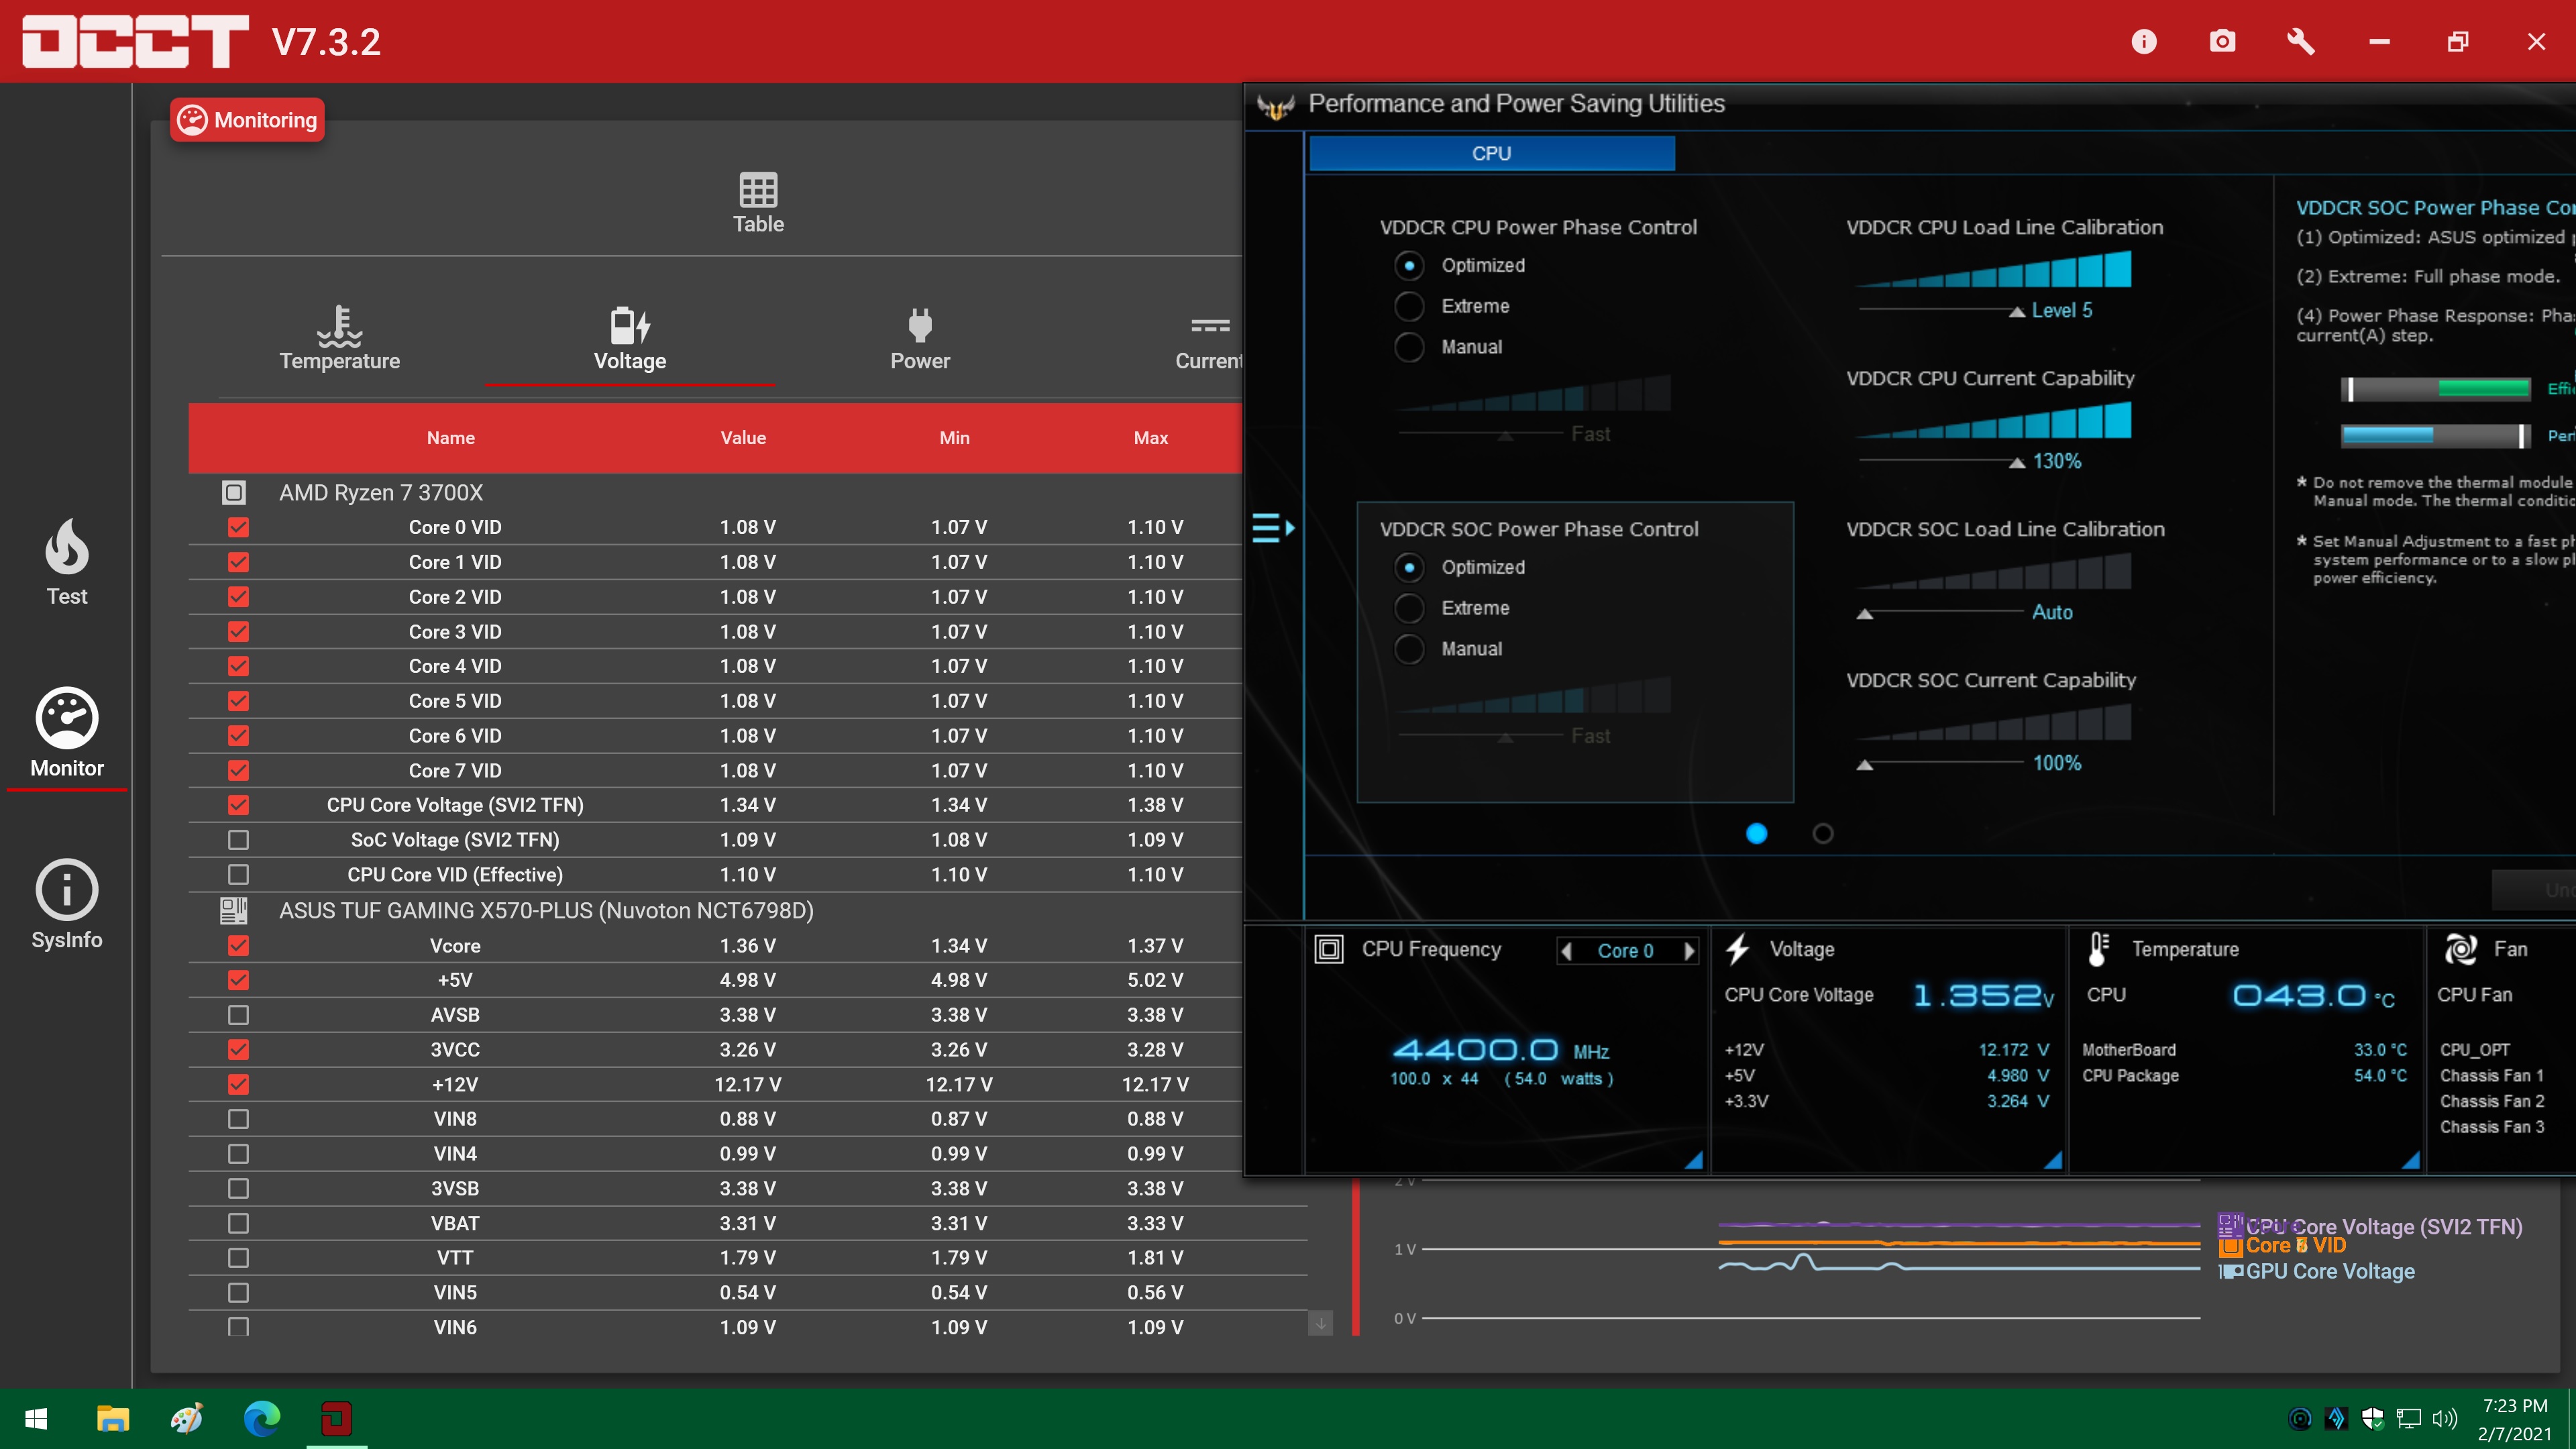Select next core in CPU Frequency
Viewport: 2576px width, 1449px height.
pos(1689,951)
